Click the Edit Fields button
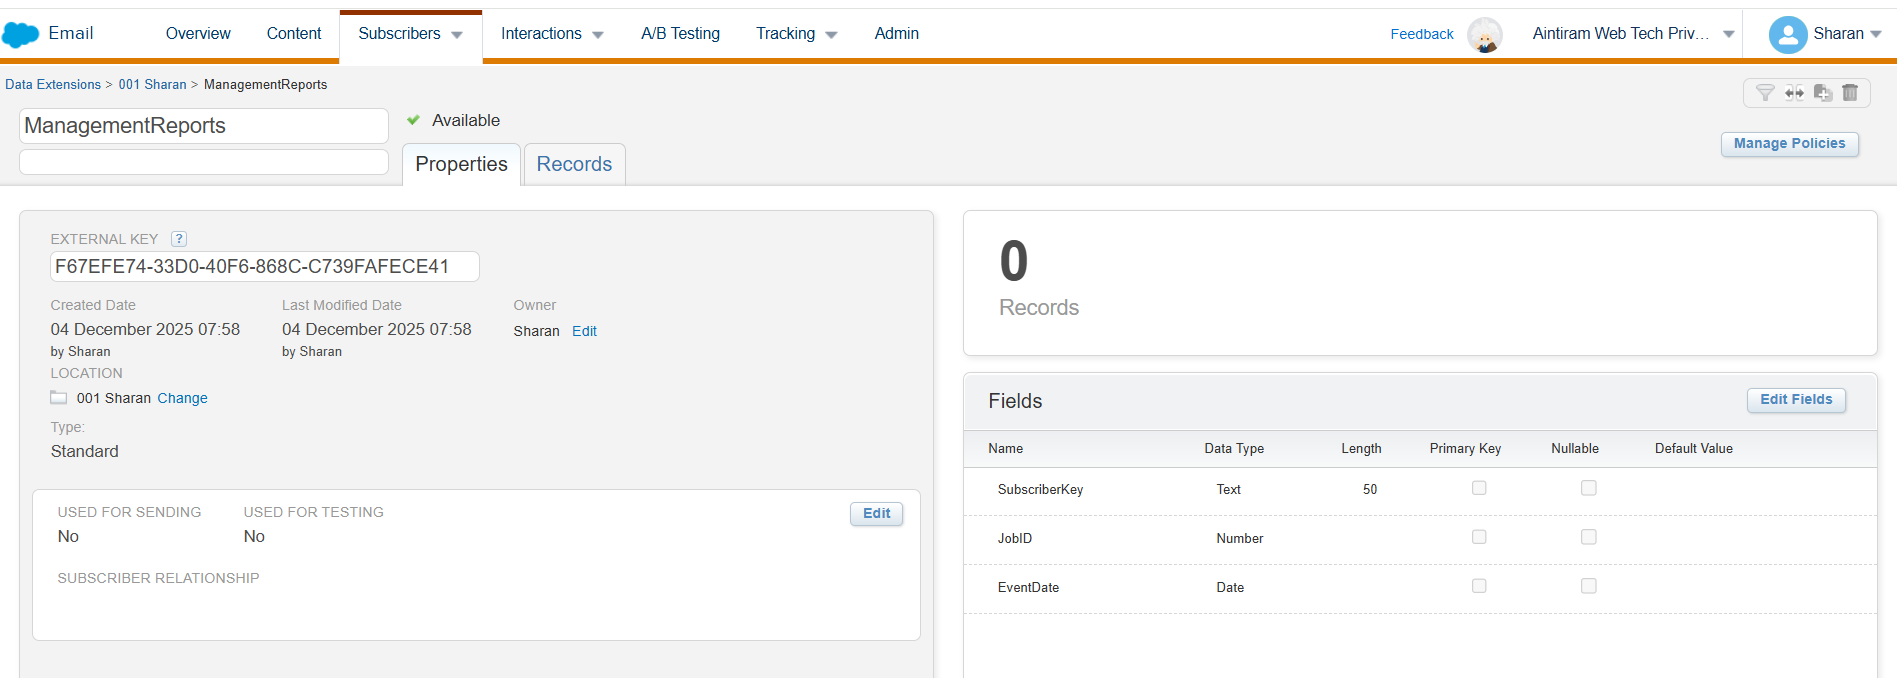1897x678 pixels. coord(1796,400)
